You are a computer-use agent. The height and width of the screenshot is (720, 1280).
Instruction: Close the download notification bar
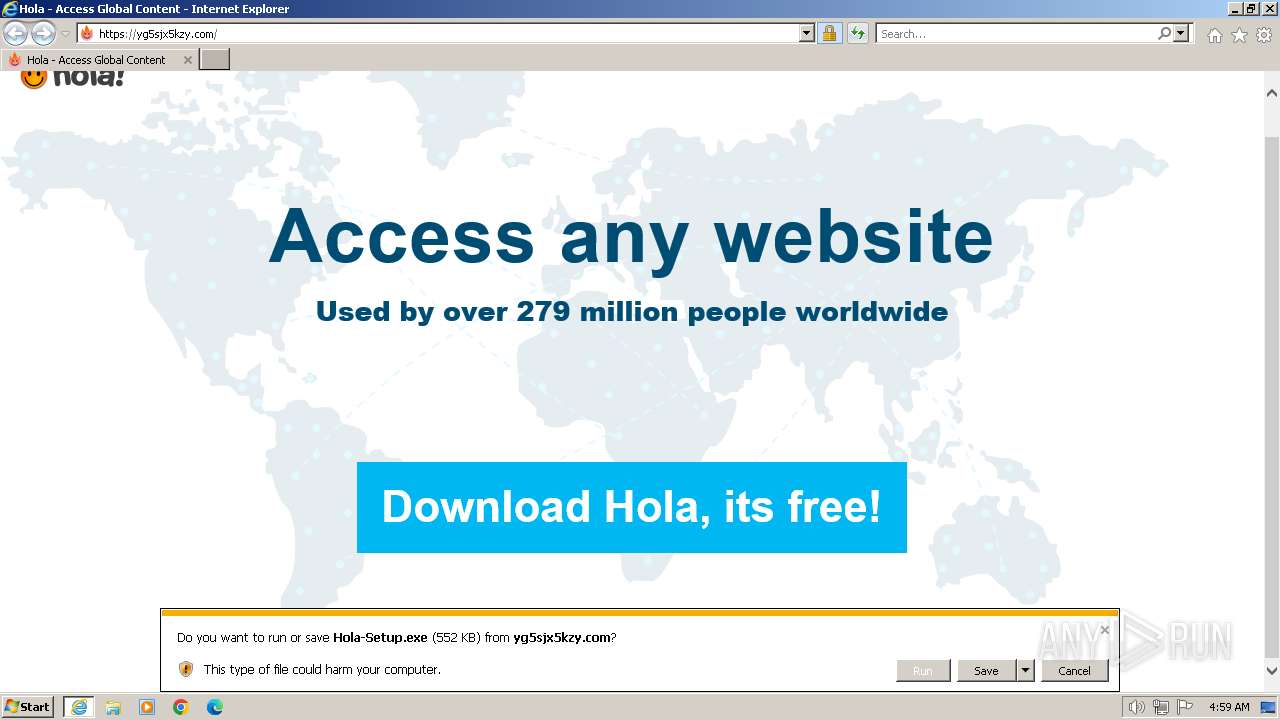[1104, 630]
